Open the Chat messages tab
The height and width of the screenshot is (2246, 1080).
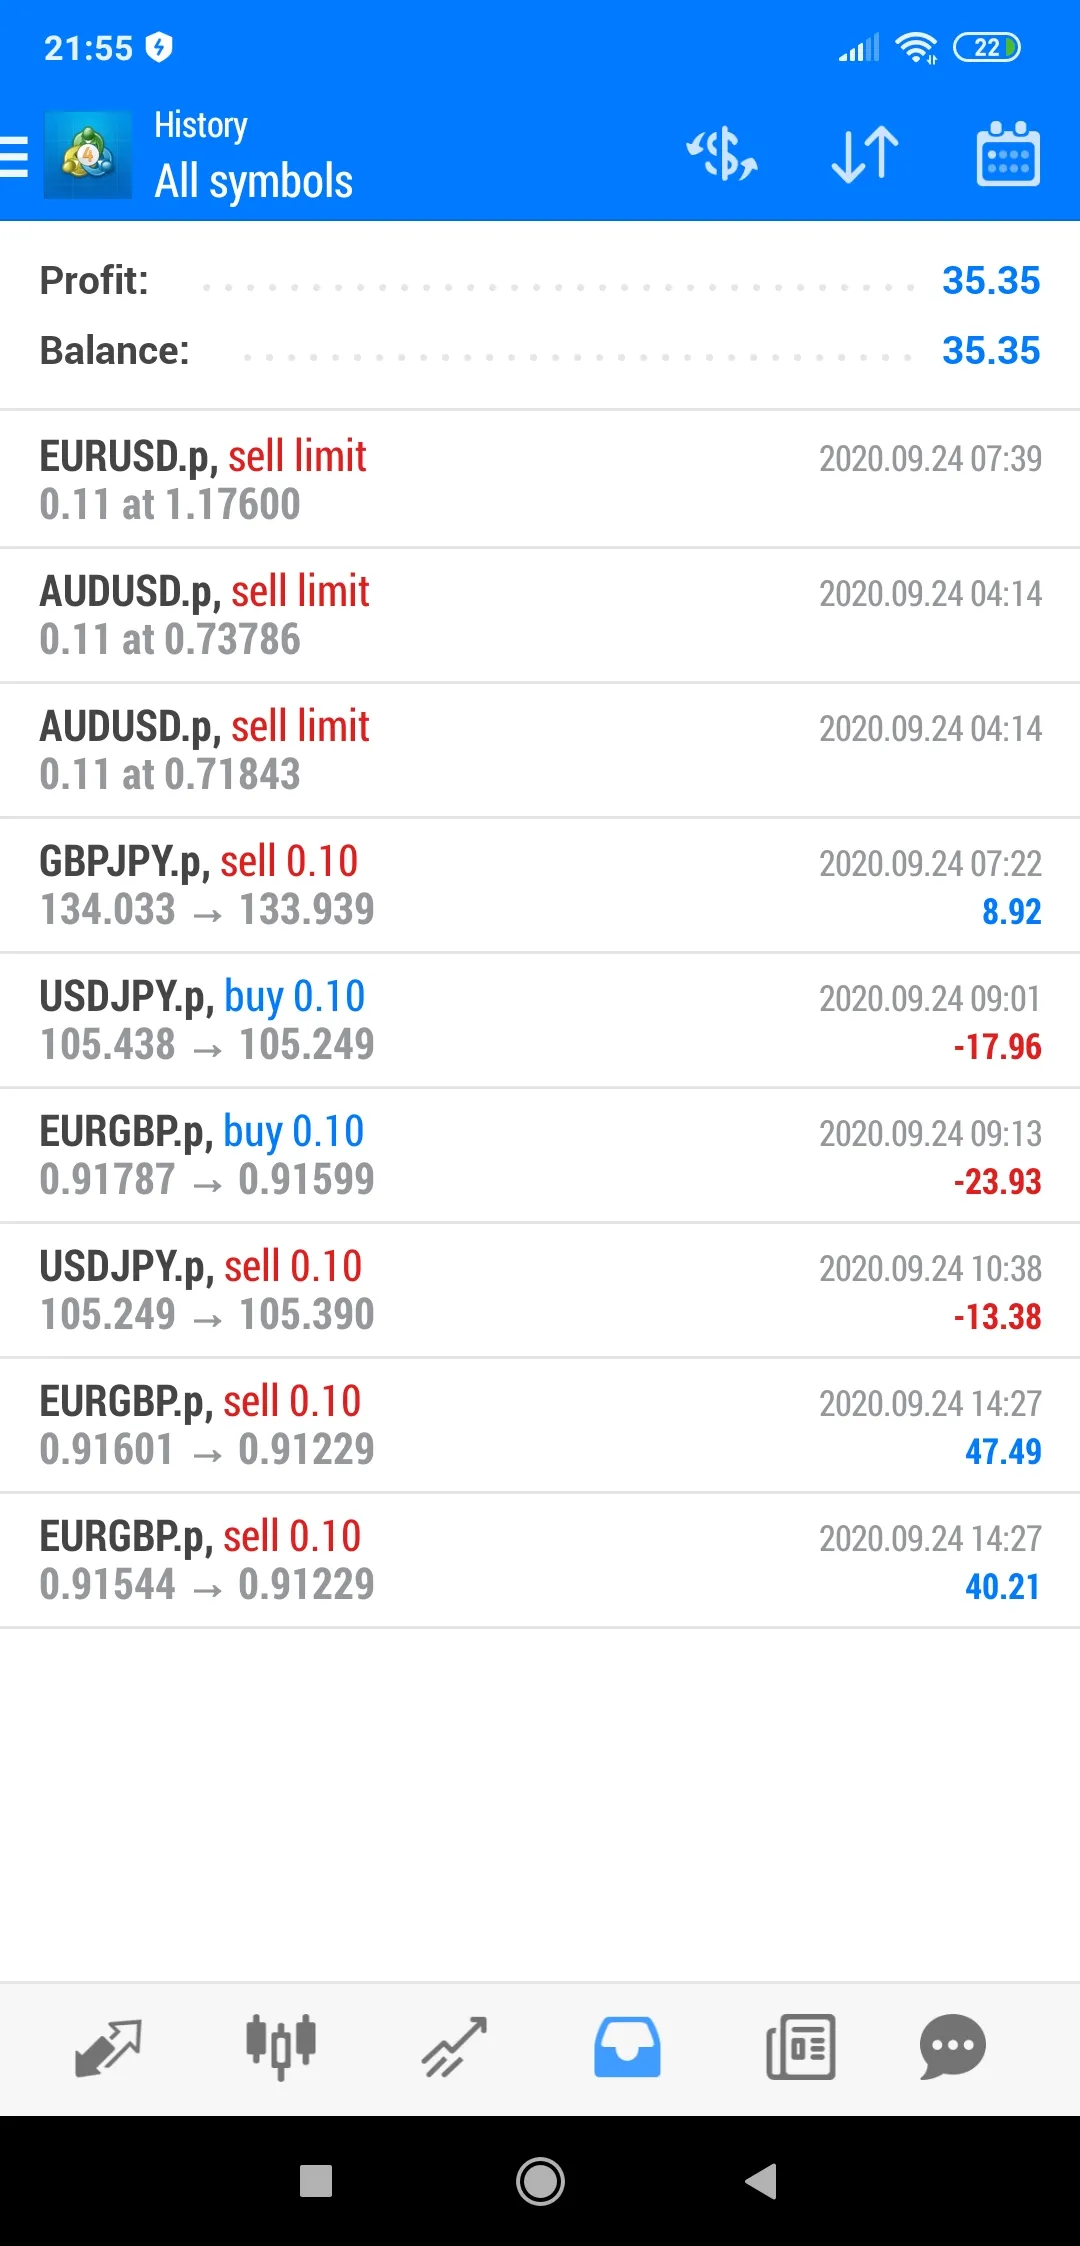pyautogui.click(x=953, y=2047)
